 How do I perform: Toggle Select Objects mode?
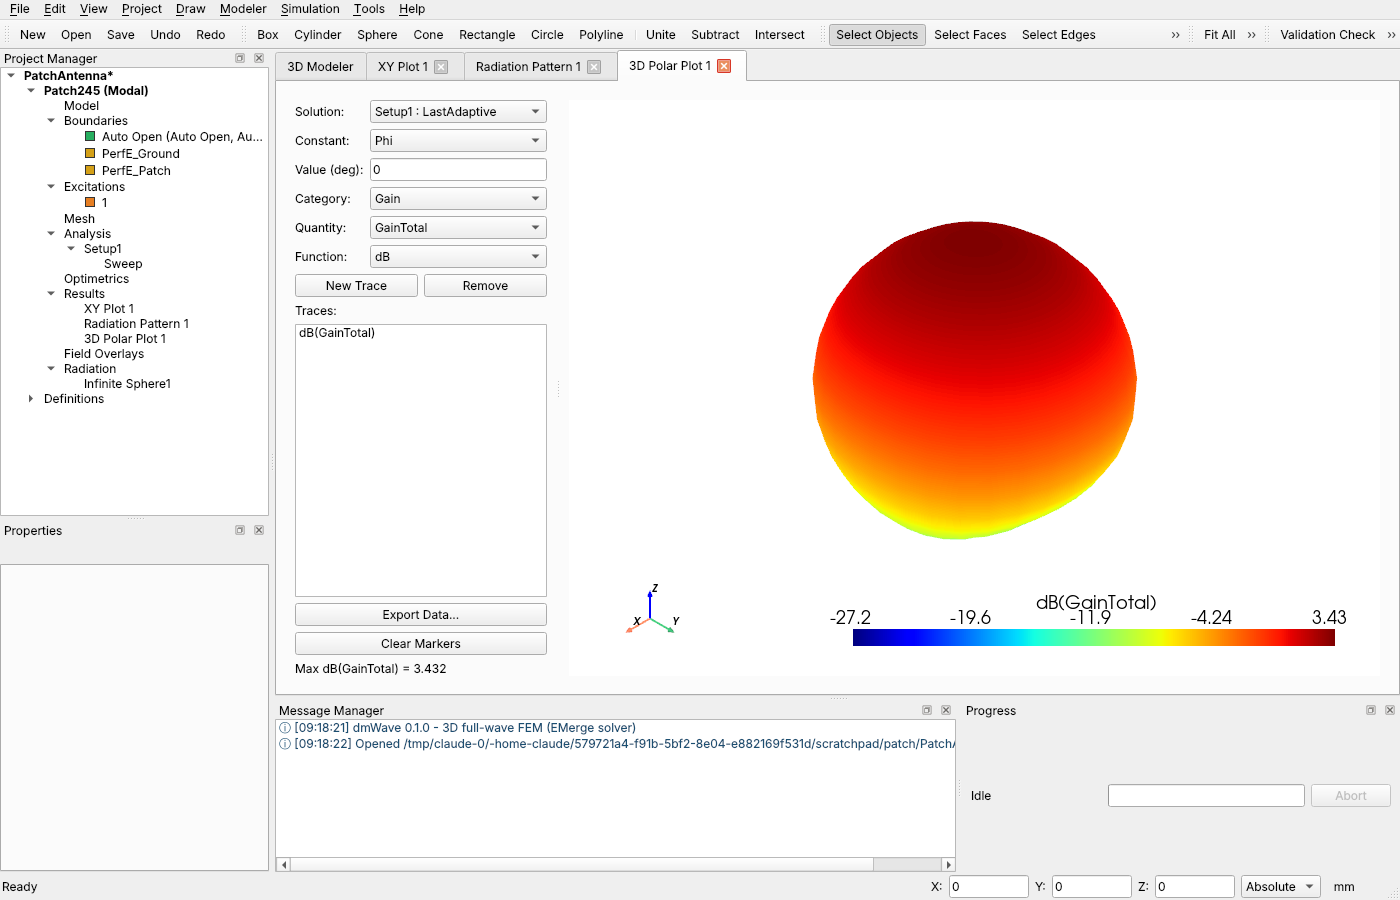pos(877,35)
